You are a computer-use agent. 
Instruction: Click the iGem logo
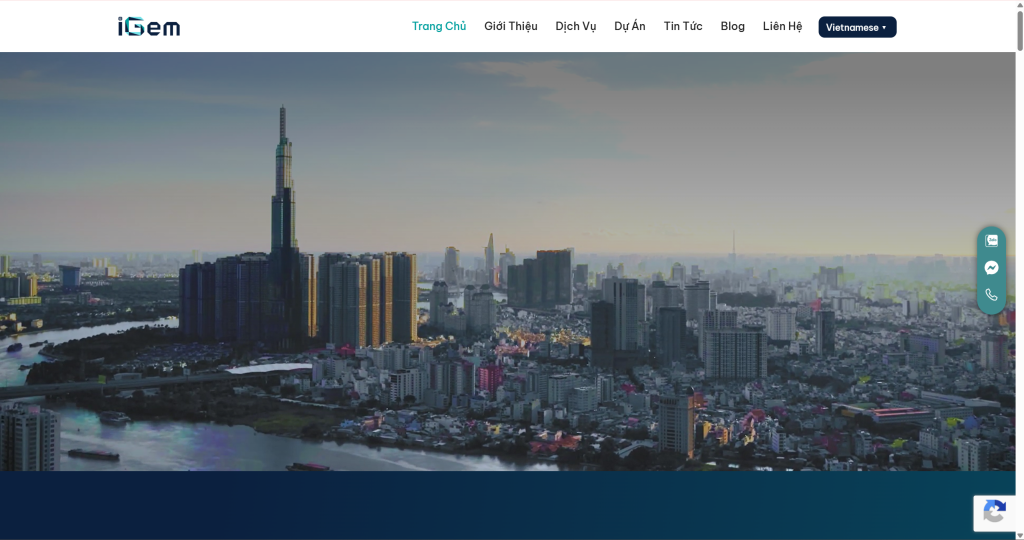pos(149,27)
